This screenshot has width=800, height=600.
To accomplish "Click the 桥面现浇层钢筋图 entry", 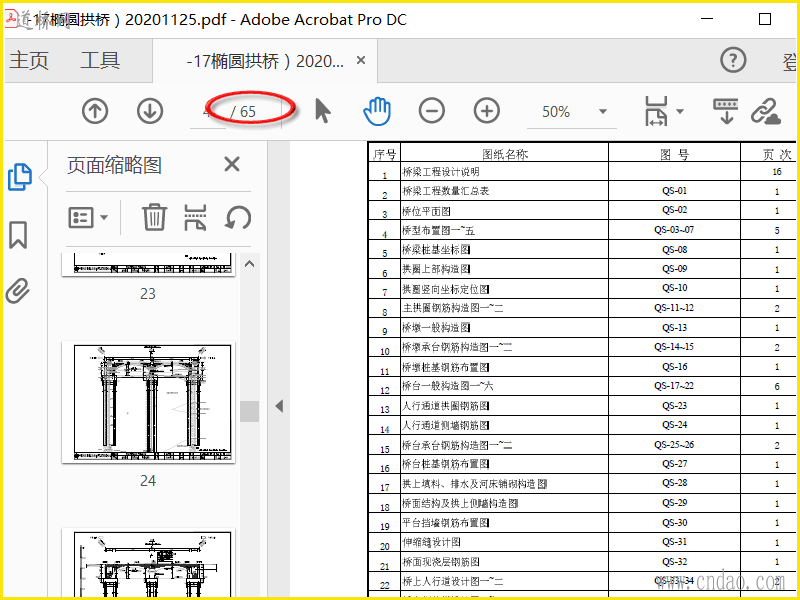I will point(441,562).
